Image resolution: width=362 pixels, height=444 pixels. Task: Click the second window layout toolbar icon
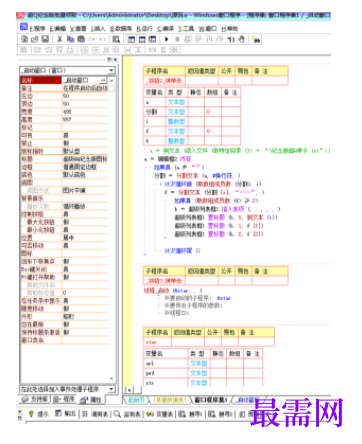click(142, 39)
